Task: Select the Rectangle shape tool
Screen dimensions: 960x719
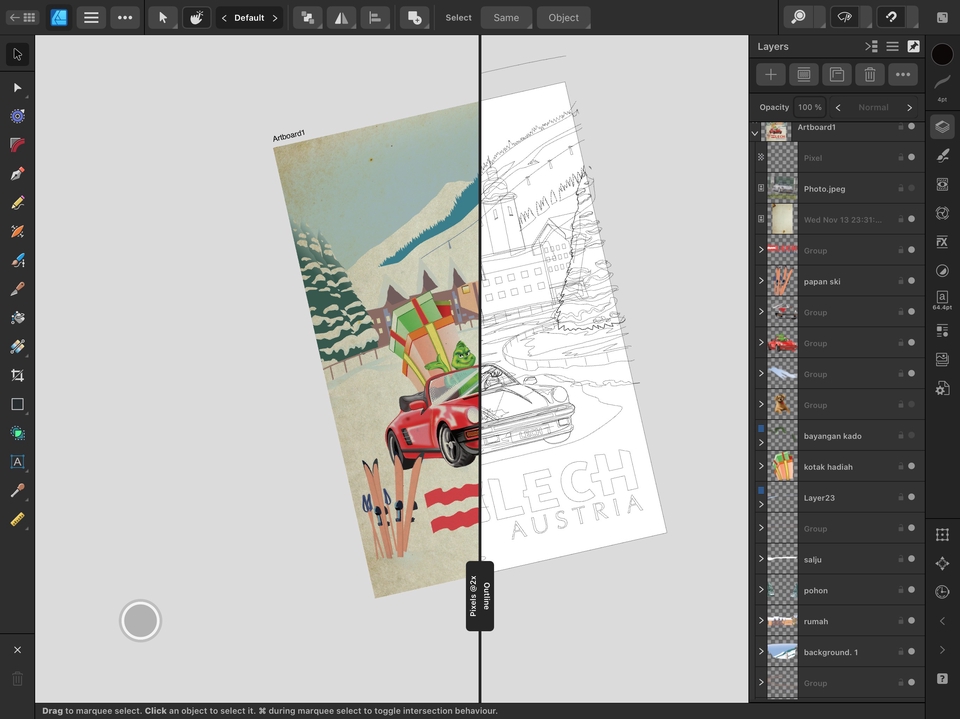Action: 17,405
